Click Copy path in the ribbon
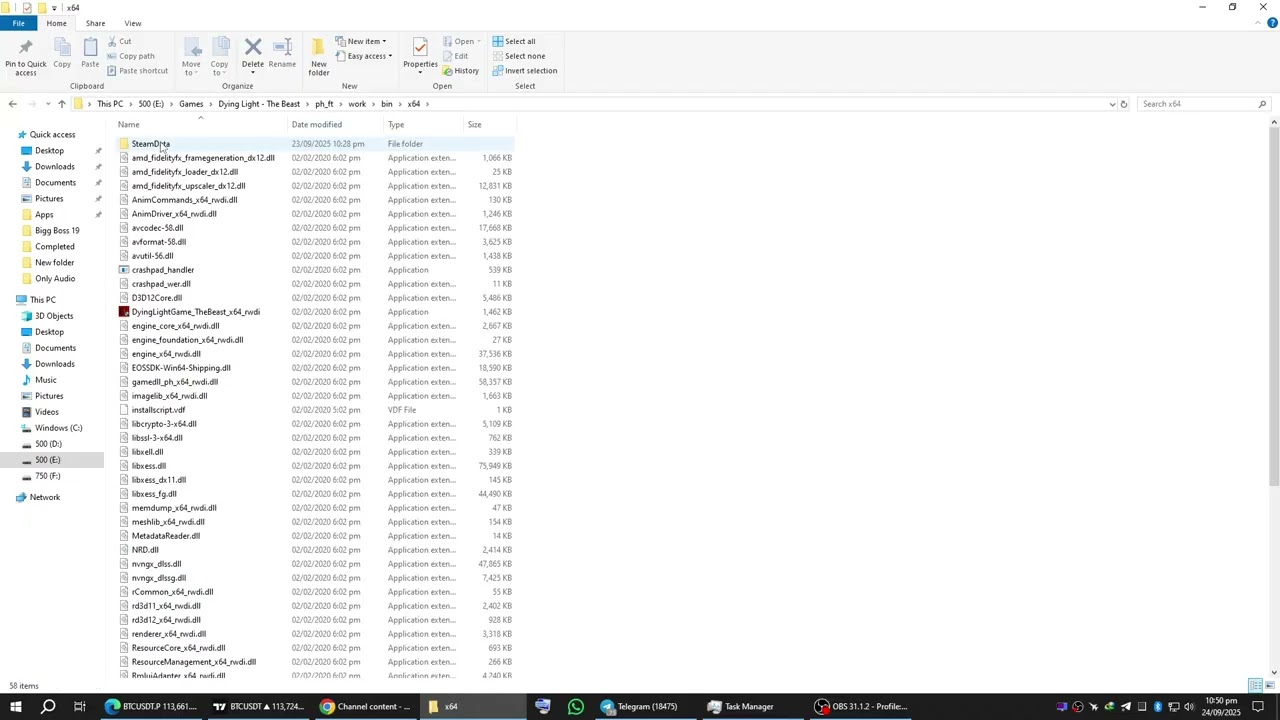Viewport: 1280px width, 720px height. click(x=130, y=56)
